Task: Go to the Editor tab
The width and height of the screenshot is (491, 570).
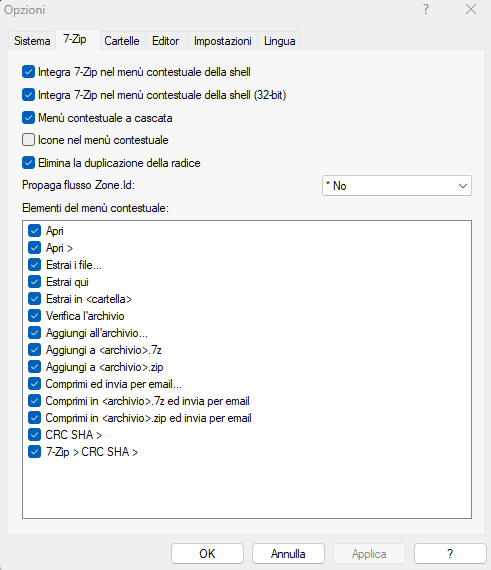Action: pos(165,41)
